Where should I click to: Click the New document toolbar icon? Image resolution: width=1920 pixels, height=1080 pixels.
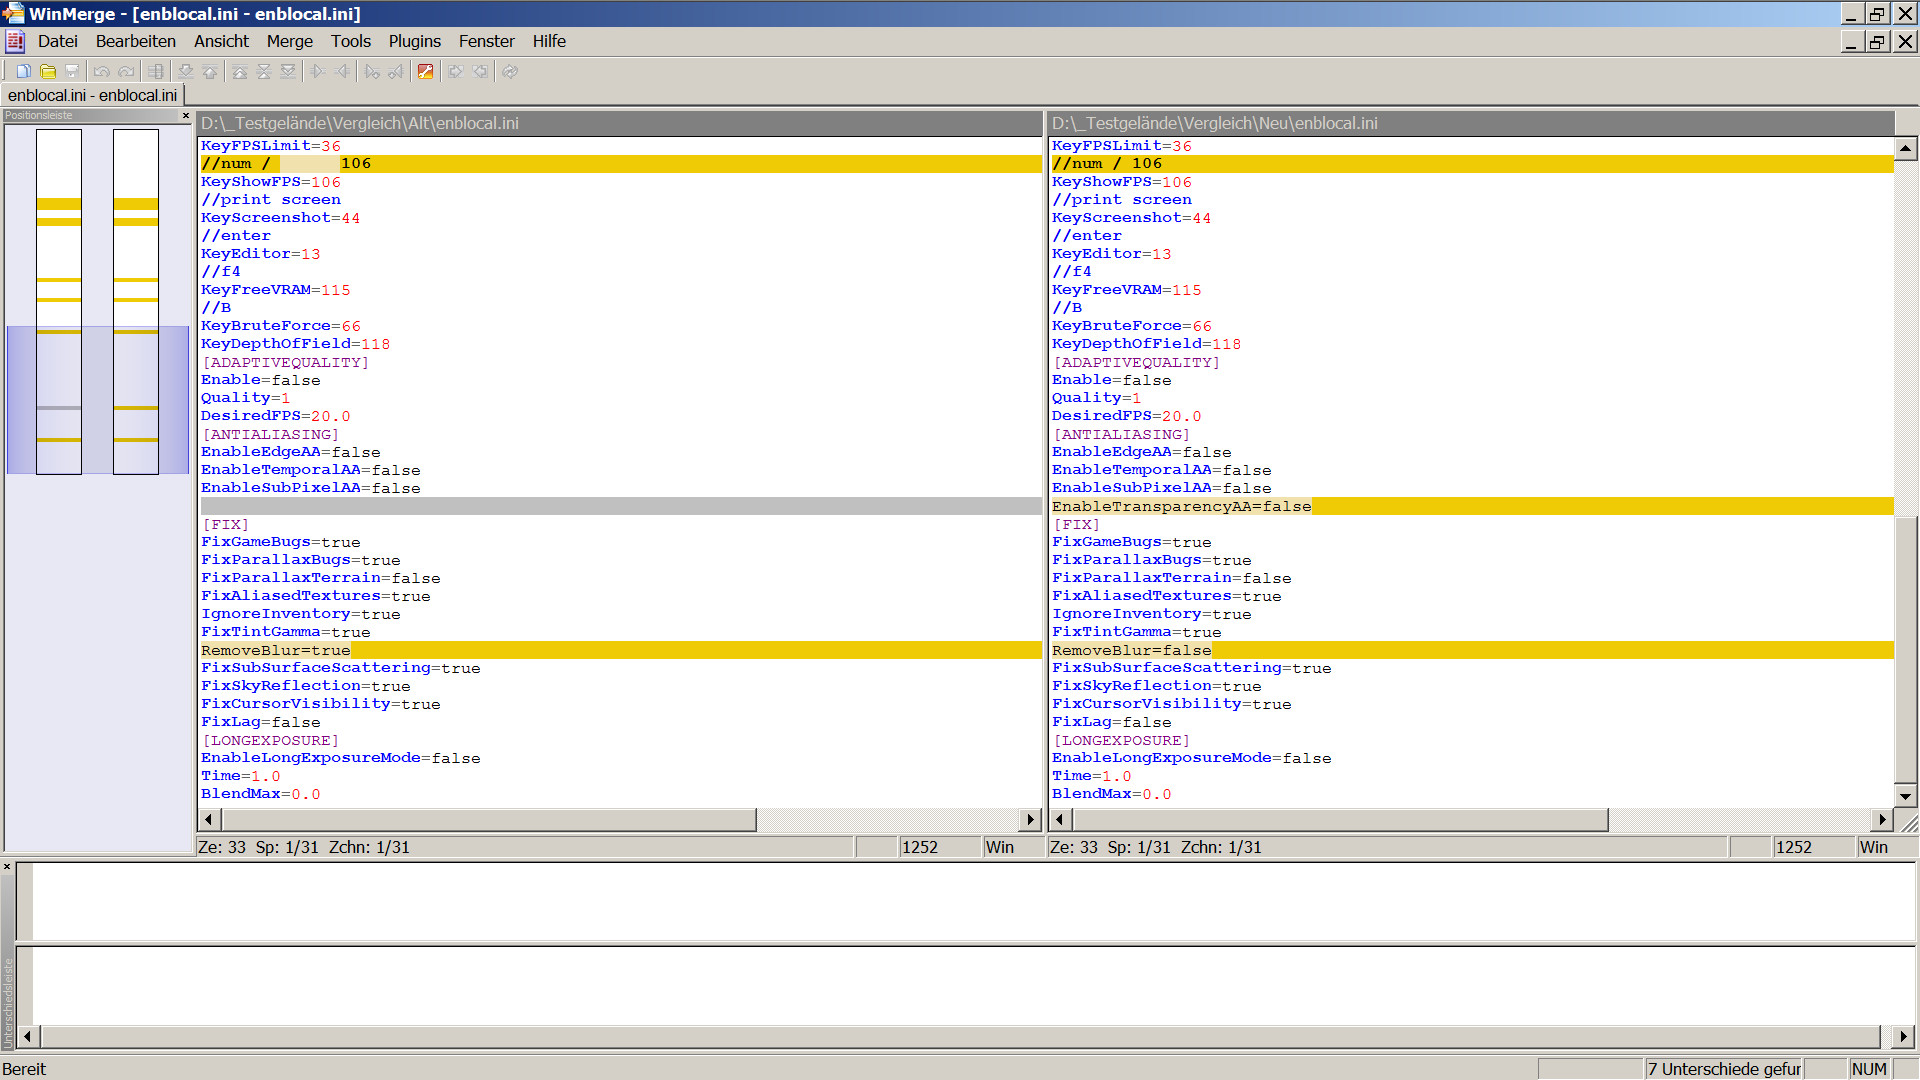tap(23, 72)
